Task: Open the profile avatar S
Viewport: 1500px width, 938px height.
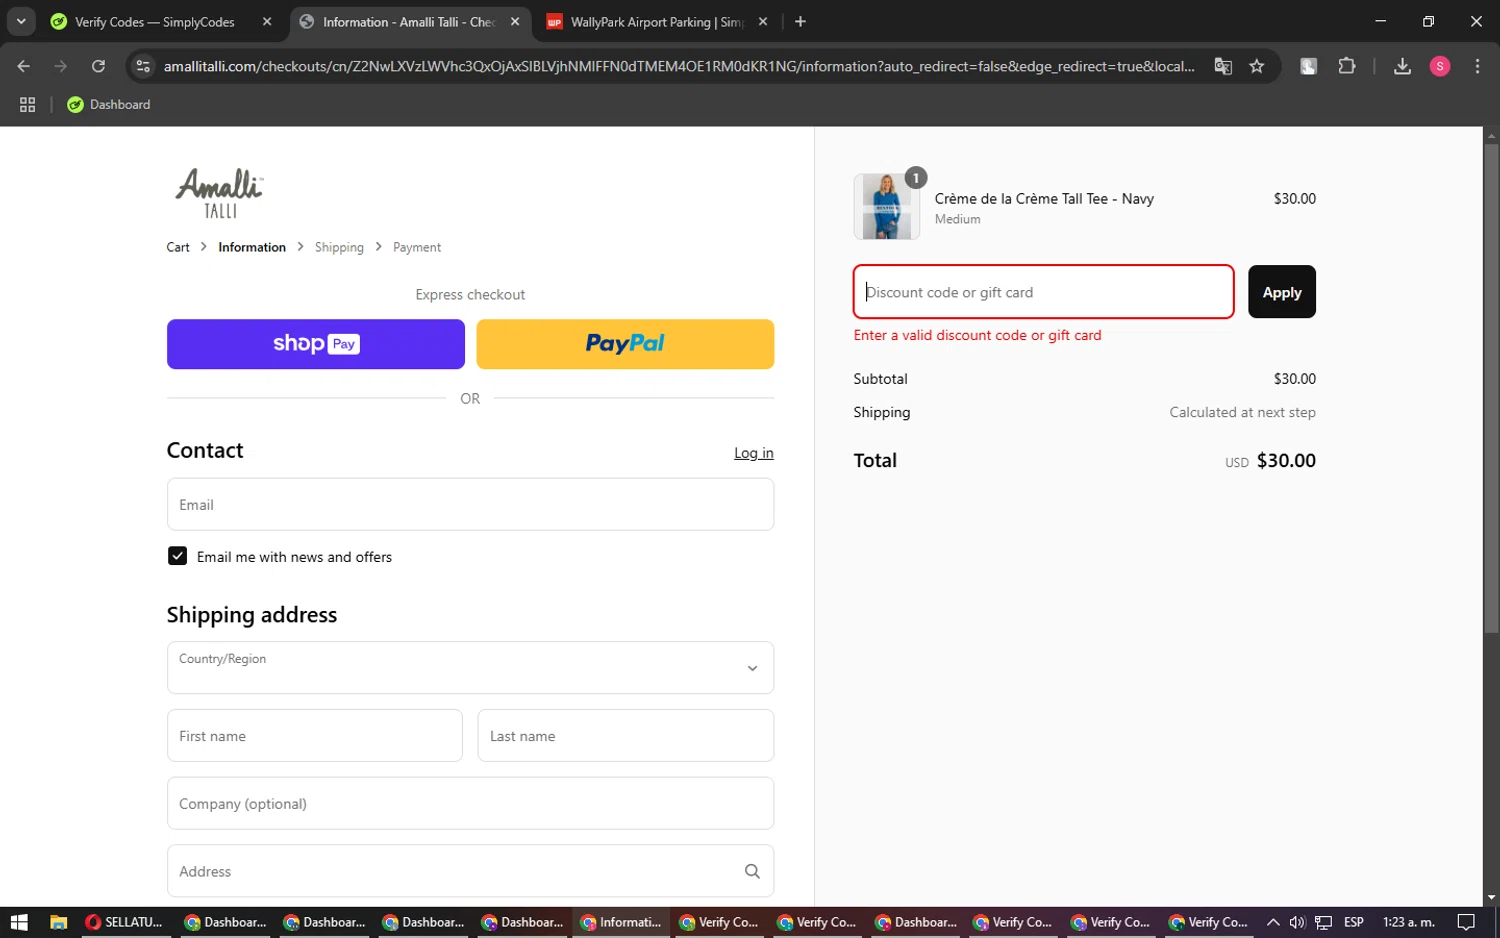Action: (x=1440, y=66)
